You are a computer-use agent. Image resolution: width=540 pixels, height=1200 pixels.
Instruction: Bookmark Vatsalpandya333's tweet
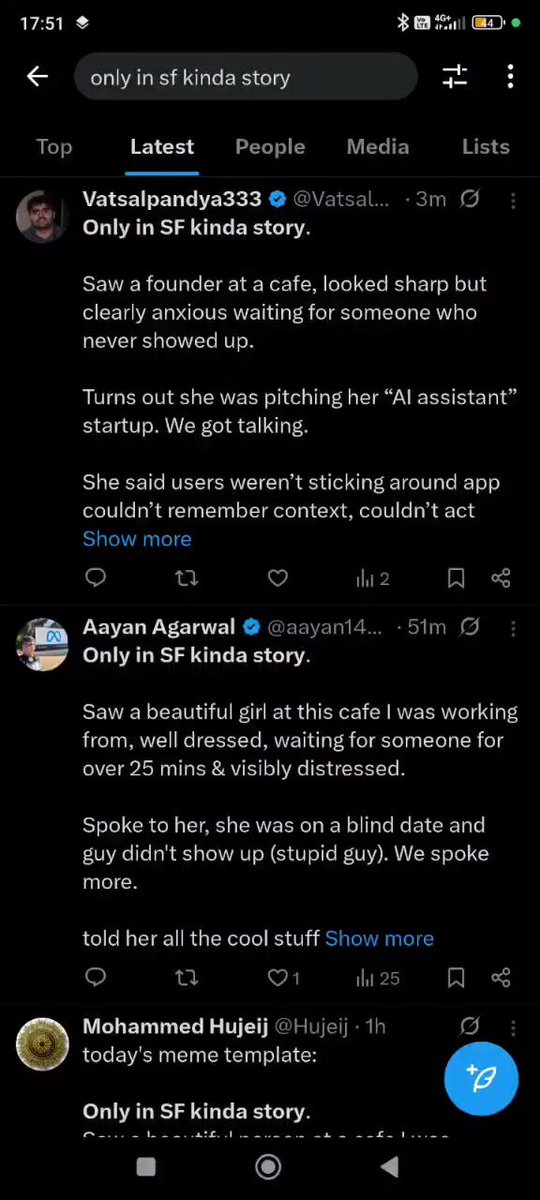[x=455, y=578]
